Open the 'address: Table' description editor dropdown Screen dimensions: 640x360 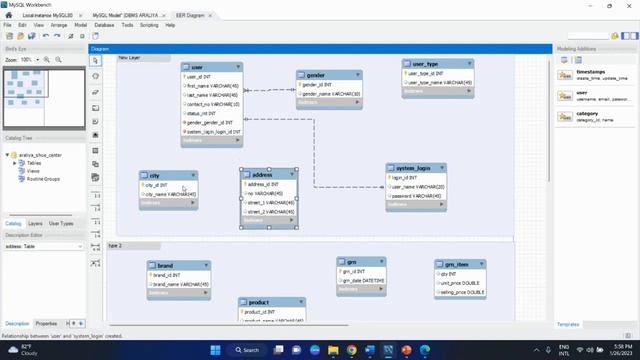coord(80,247)
